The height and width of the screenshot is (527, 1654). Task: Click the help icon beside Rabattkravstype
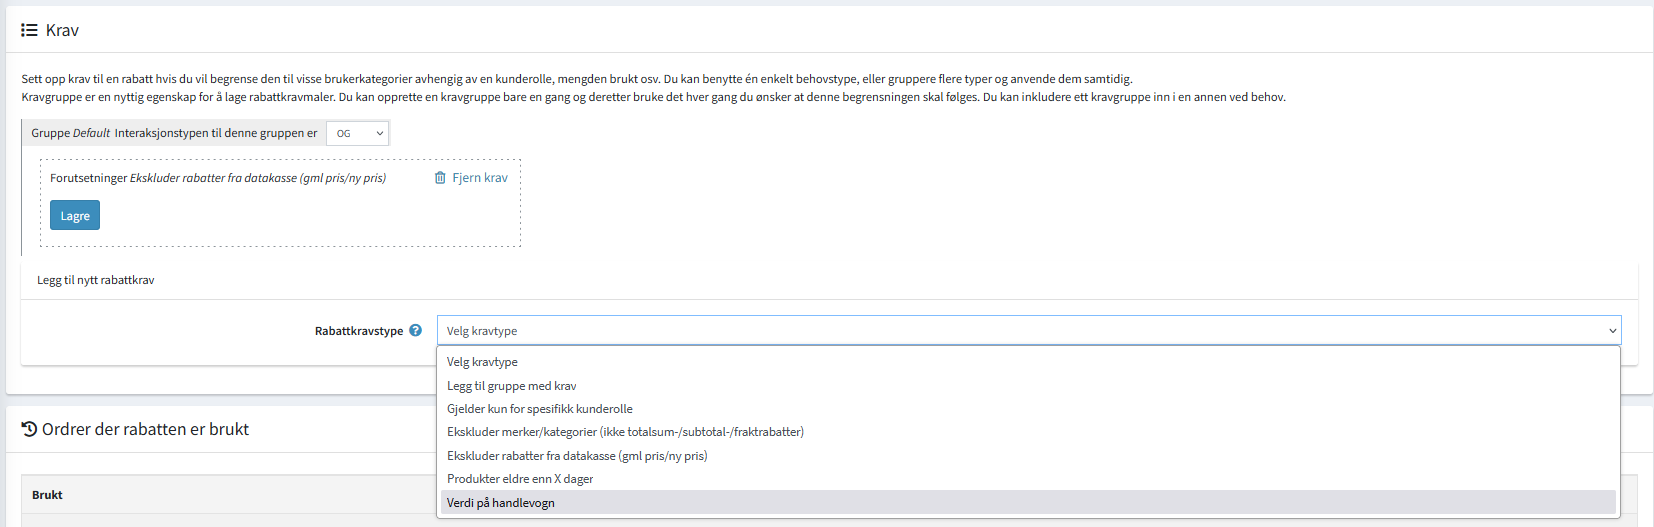[416, 330]
